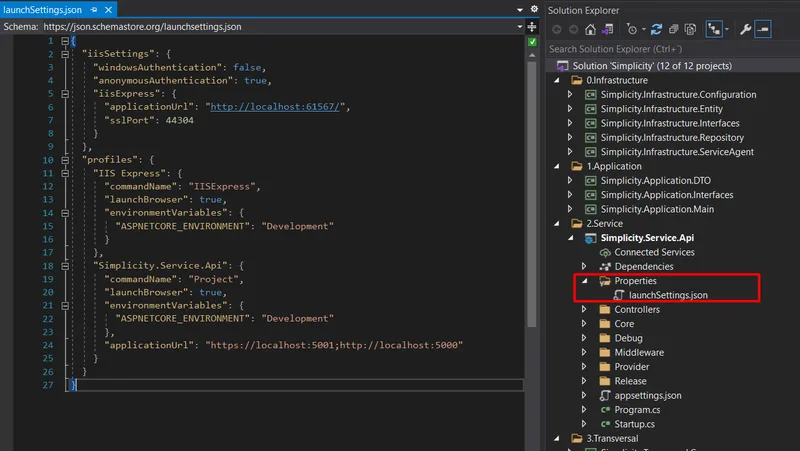The height and width of the screenshot is (451, 800).
Task: Collapse the 1.Application folder arrow
Action: 557,166
